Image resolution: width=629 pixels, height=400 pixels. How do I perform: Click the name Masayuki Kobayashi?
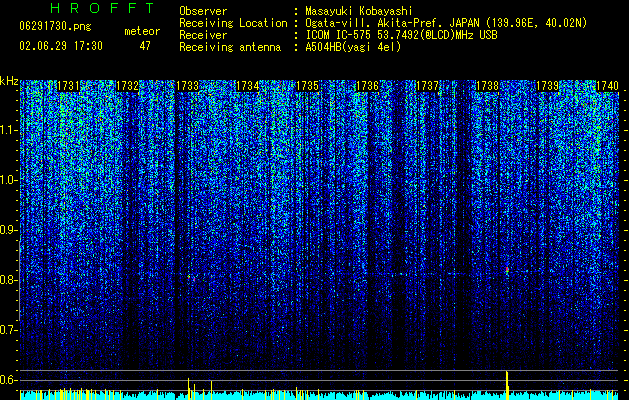[359, 11]
